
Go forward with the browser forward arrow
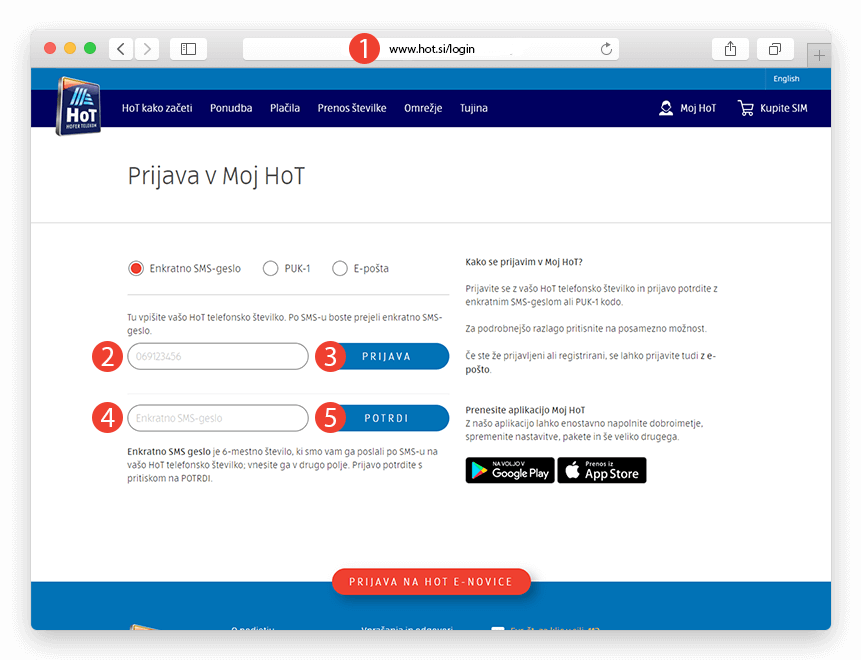[147, 49]
